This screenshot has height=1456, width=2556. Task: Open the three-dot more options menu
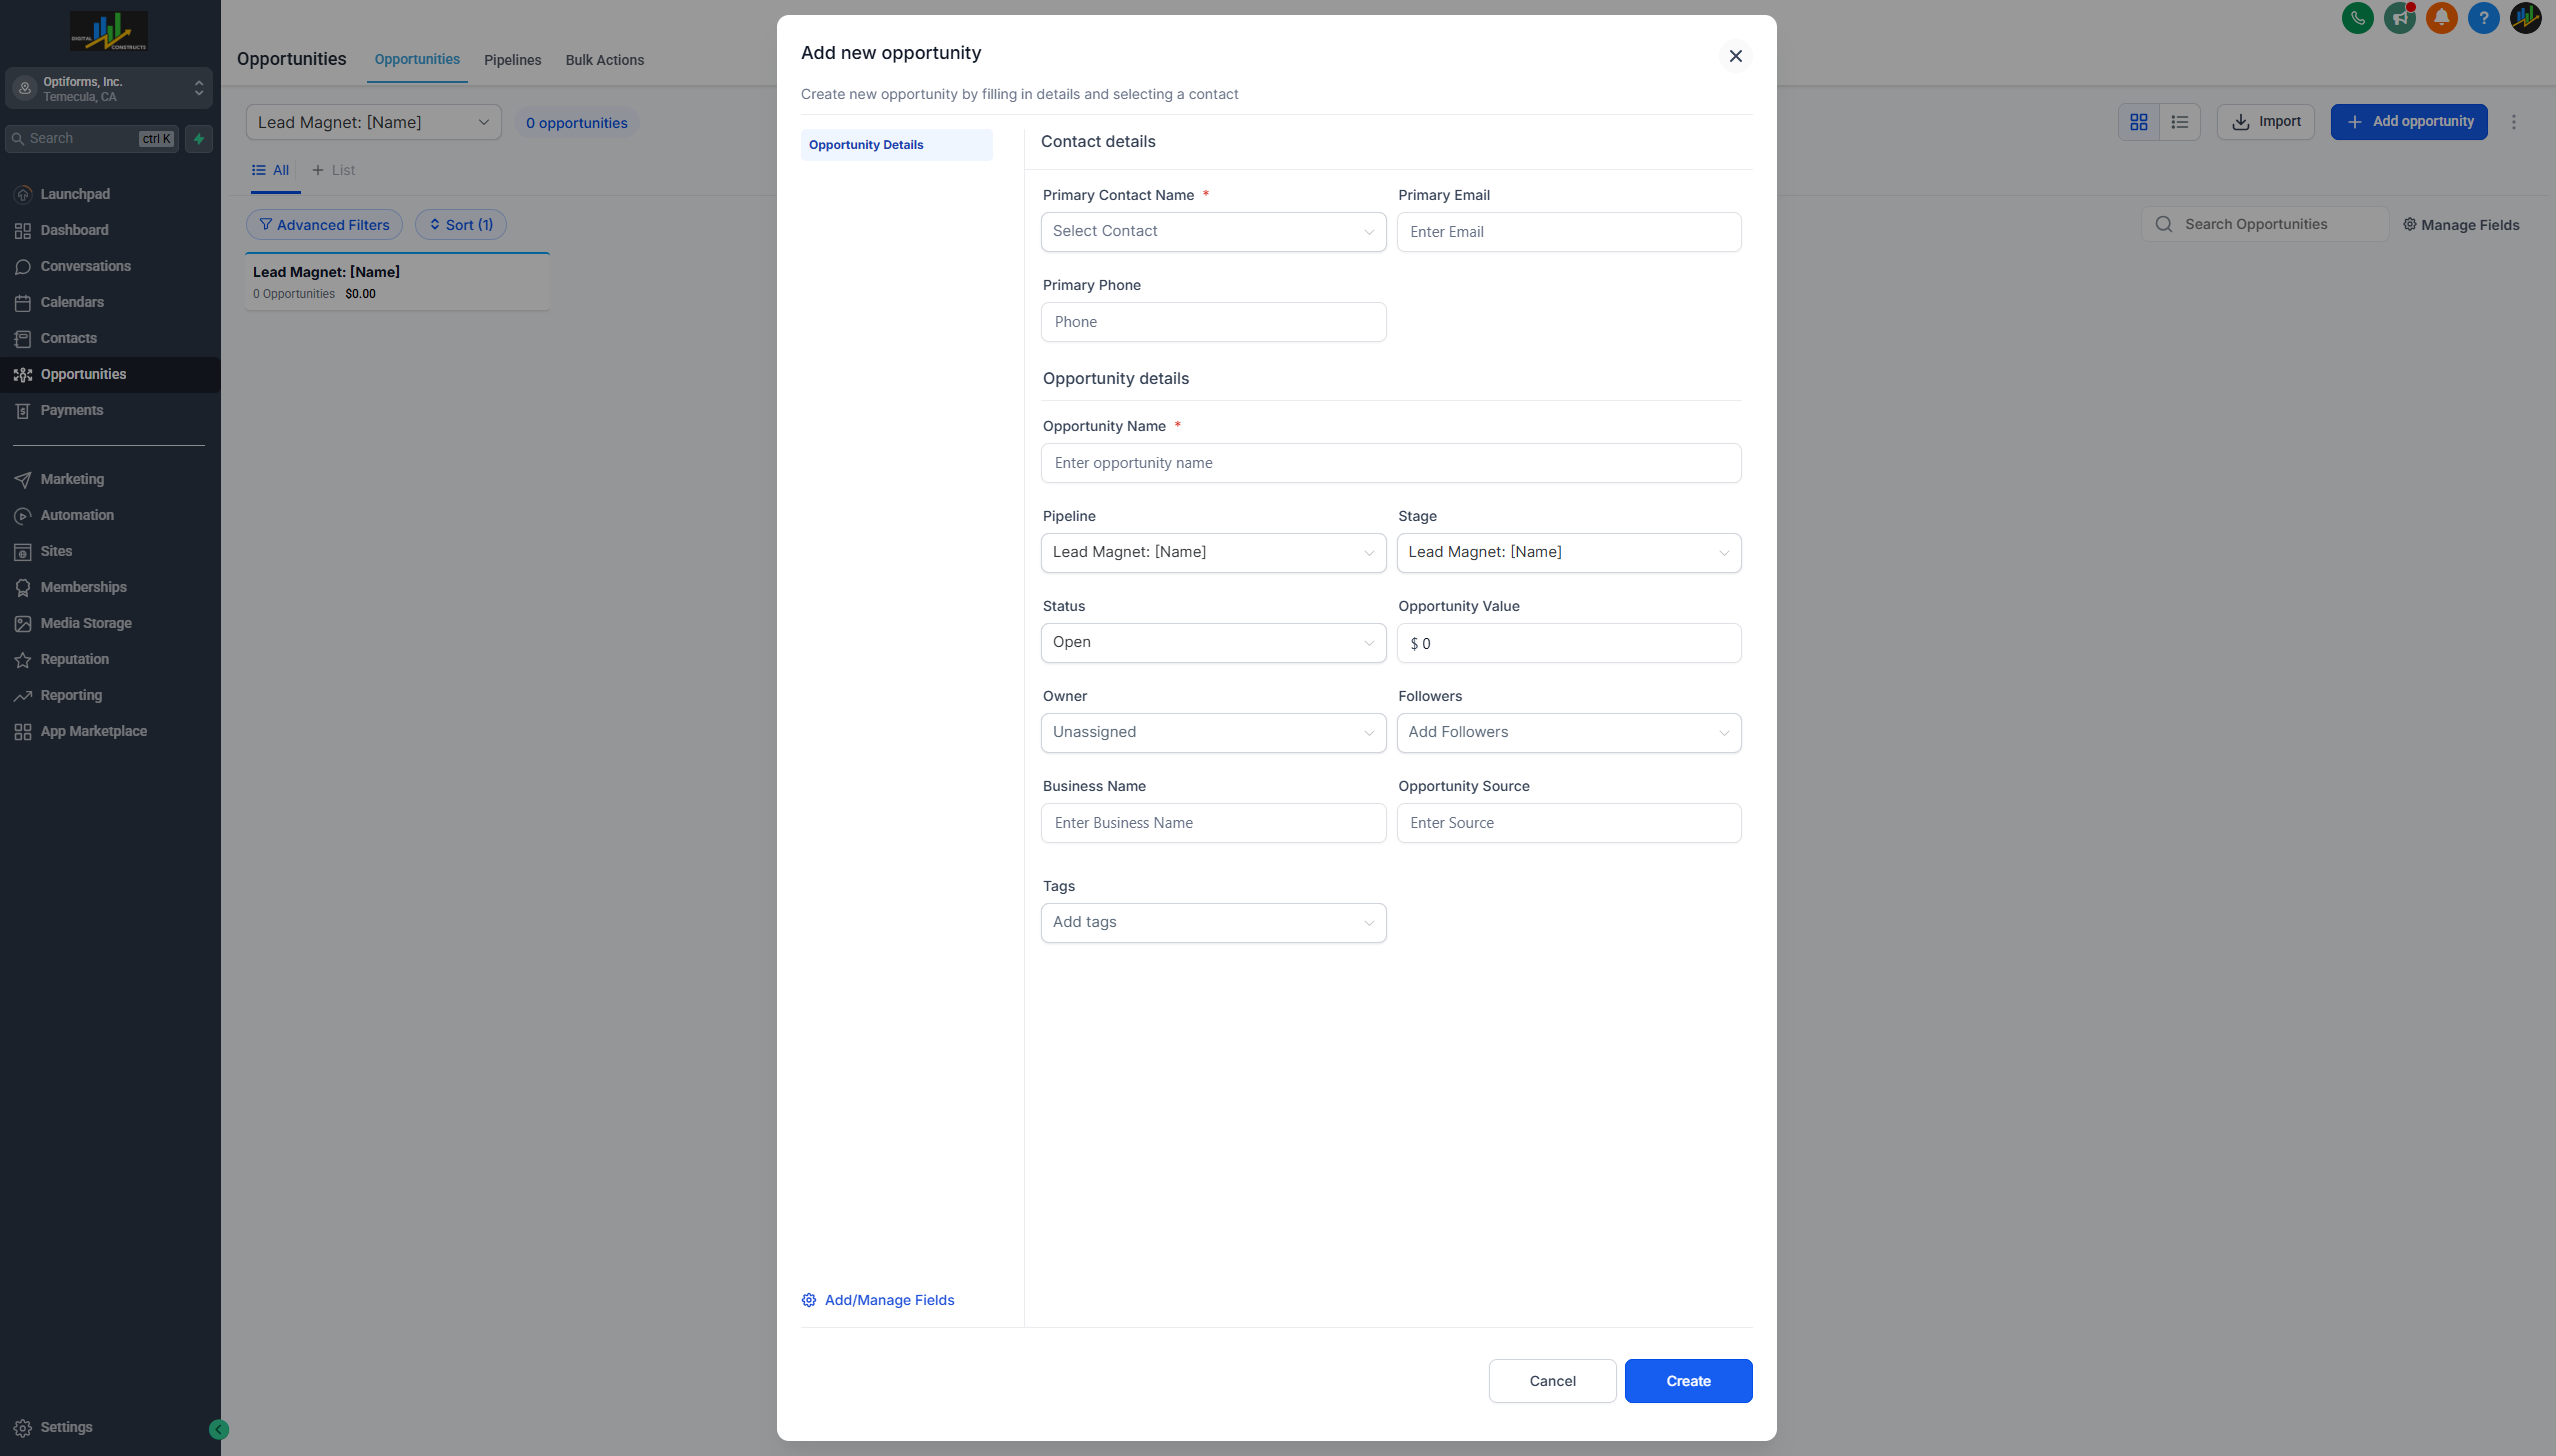pos(2513,122)
